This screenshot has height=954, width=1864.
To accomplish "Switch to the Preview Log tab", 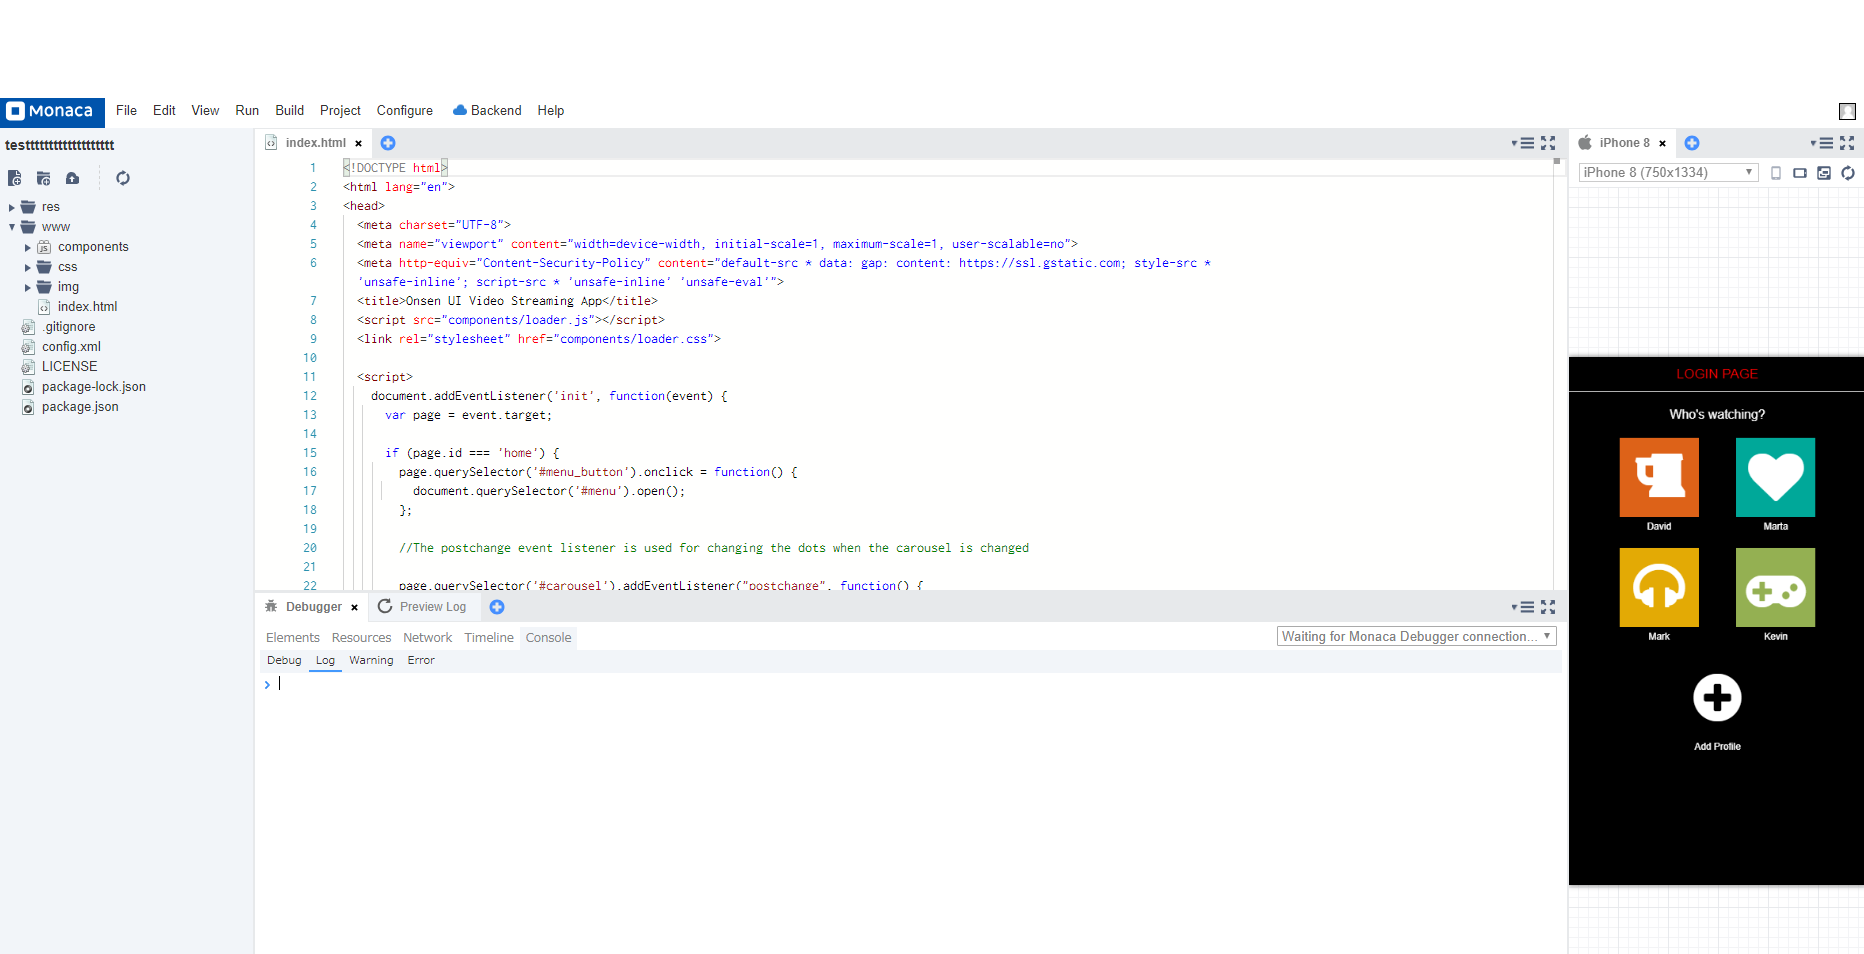I will (x=422, y=607).
